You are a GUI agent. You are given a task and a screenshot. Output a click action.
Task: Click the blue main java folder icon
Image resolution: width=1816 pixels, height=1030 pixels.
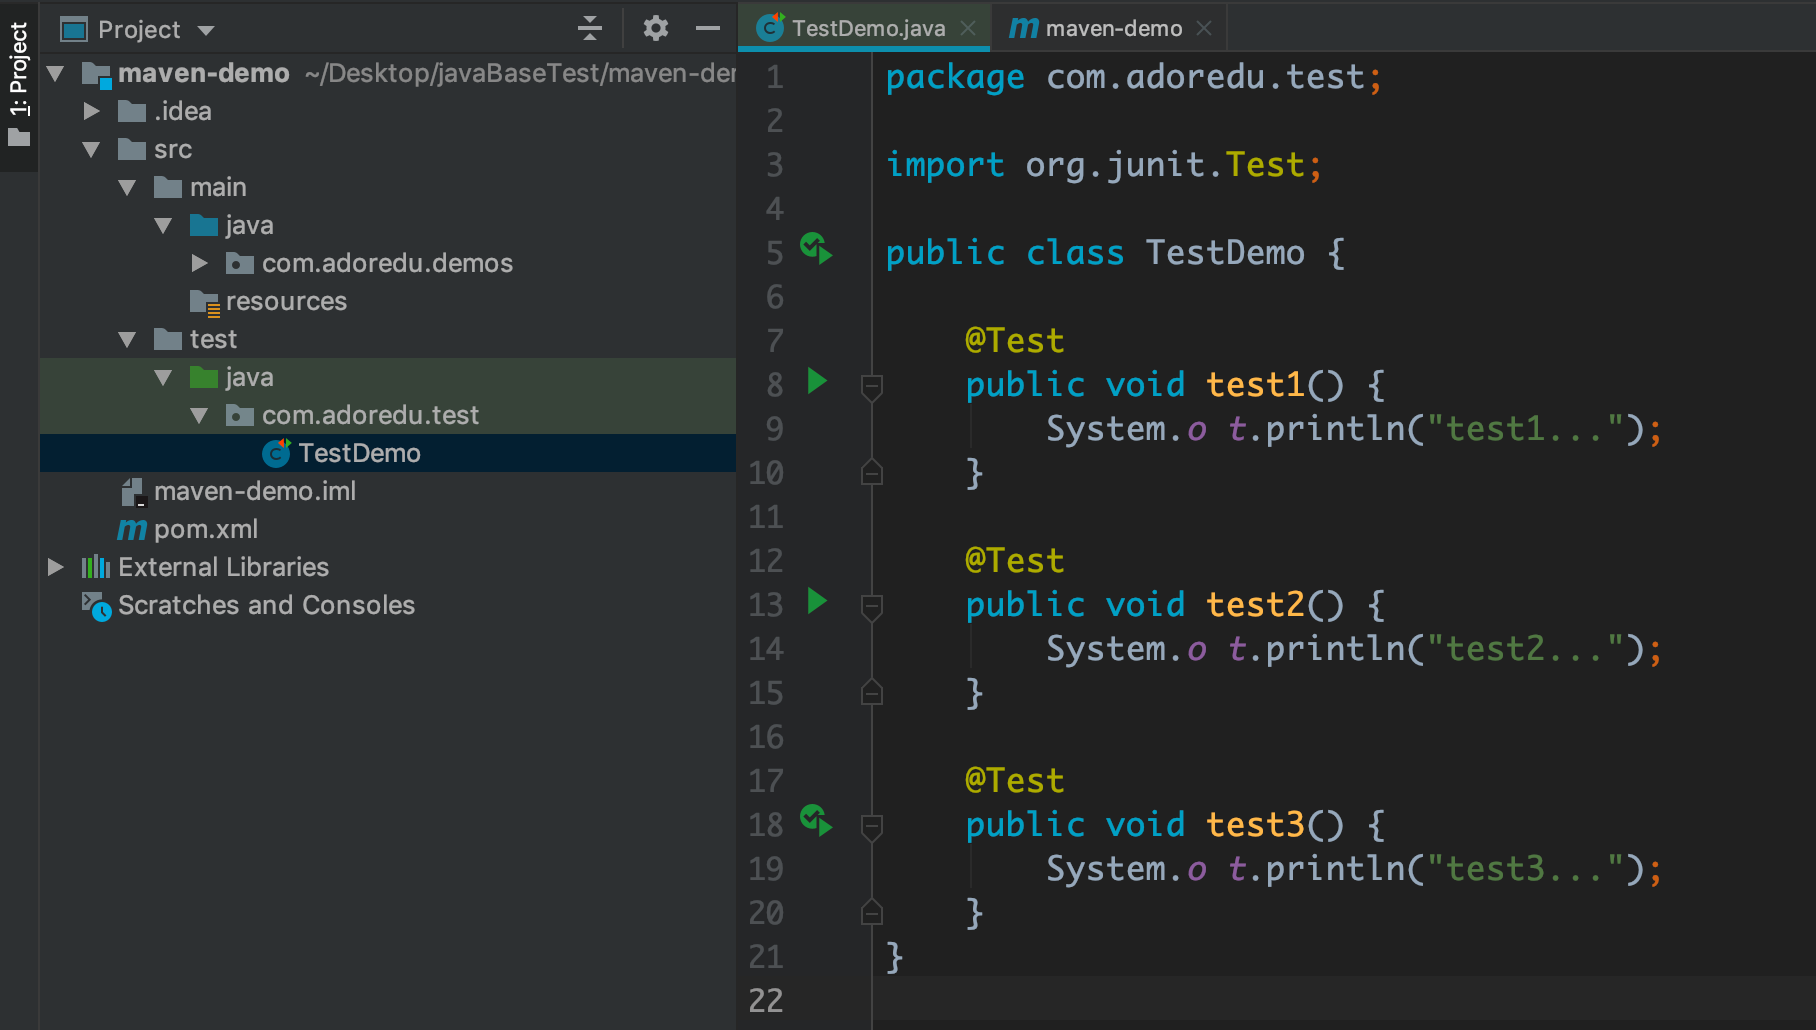204,225
